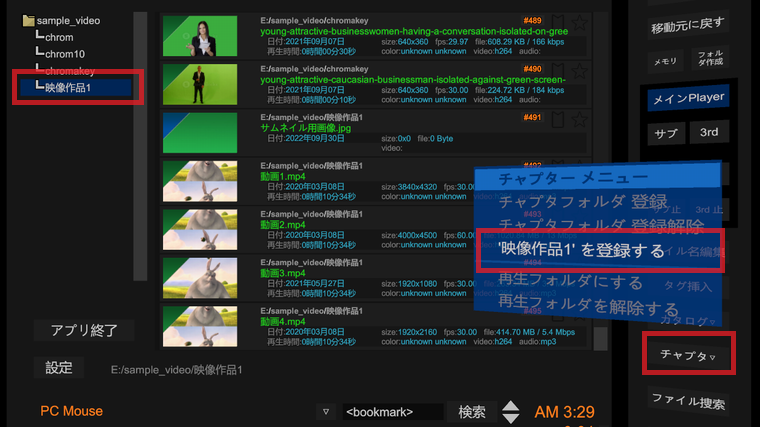Open the 動画4.mp4 thumbnail

click(x=200, y=327)
